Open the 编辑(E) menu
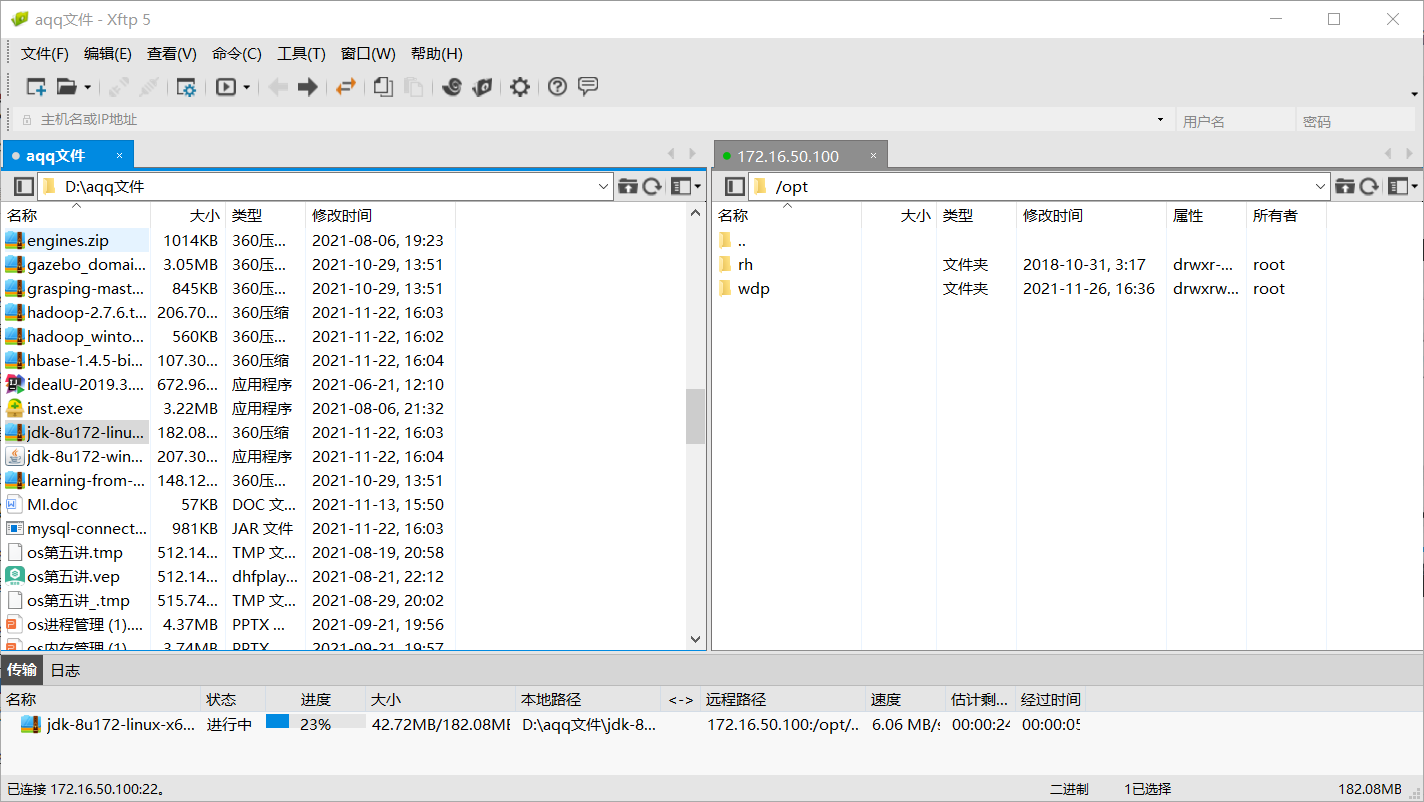This screenshot has width=1424, height=802. coord(108,54)
